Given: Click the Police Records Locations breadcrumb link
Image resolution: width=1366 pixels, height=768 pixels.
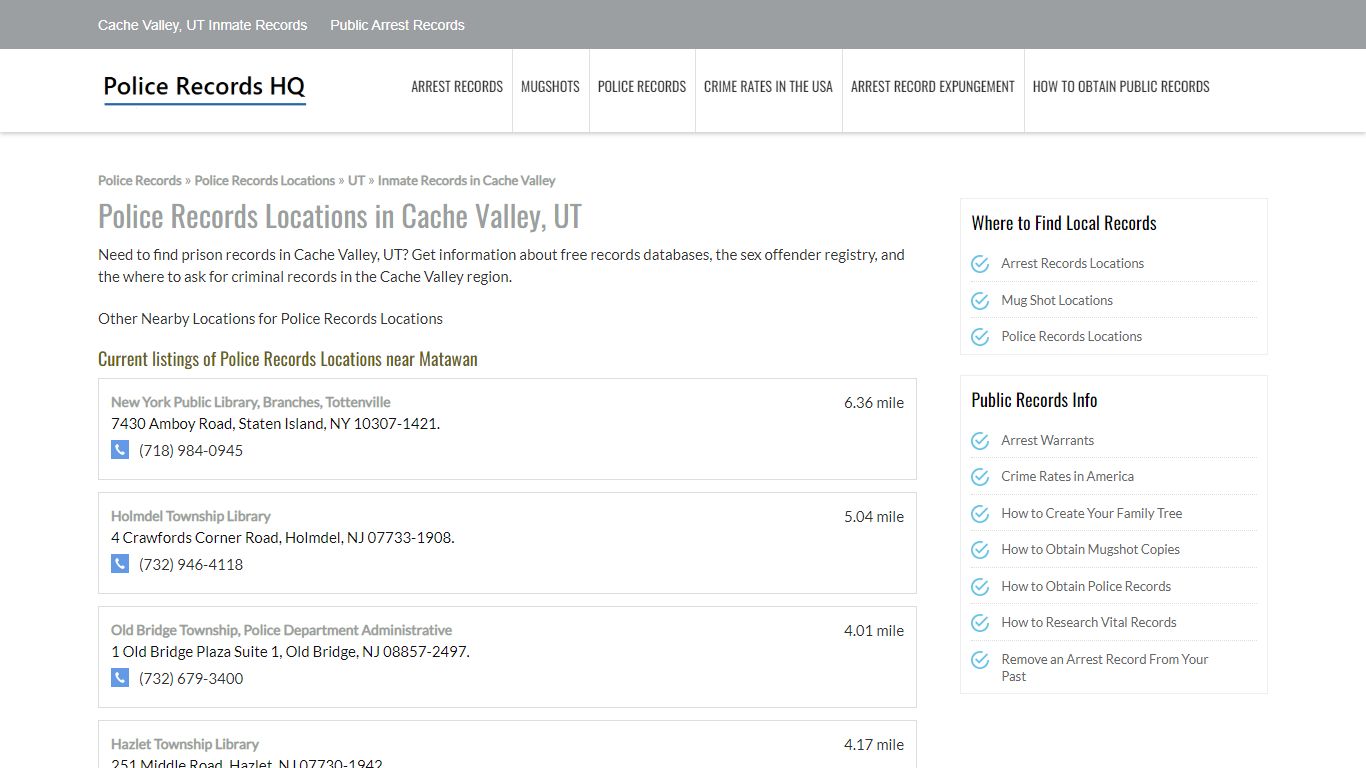Looking at the screenshot, I should tap(264, 181).
